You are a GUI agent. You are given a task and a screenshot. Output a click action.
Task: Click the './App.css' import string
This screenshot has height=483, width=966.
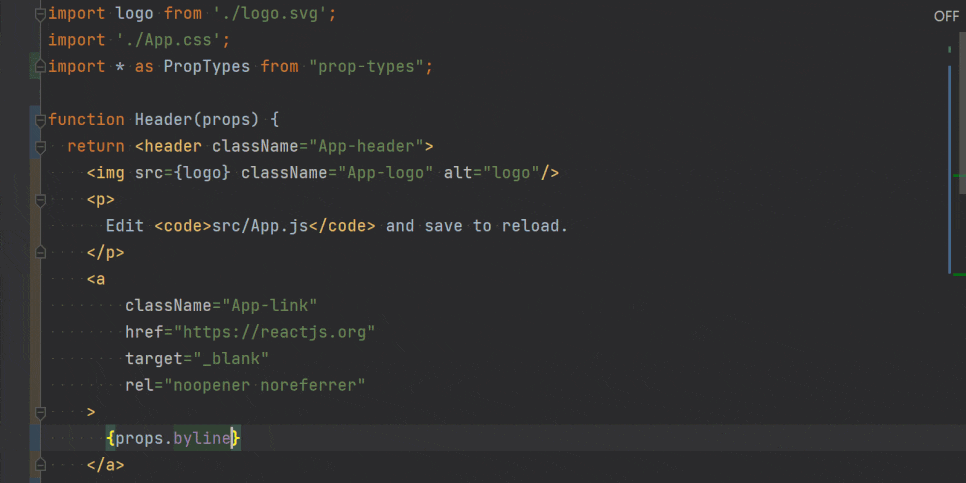click(168, 40)
